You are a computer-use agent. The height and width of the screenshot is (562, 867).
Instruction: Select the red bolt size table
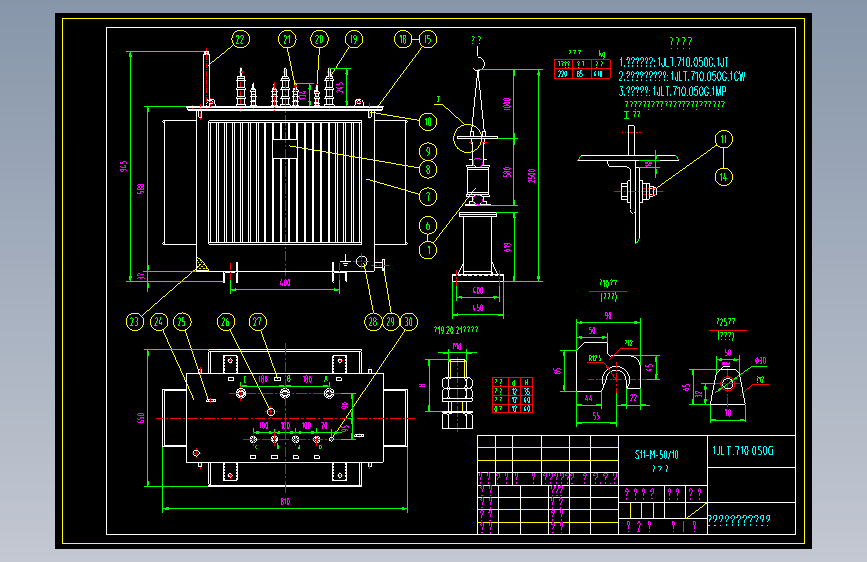[512, 395]
